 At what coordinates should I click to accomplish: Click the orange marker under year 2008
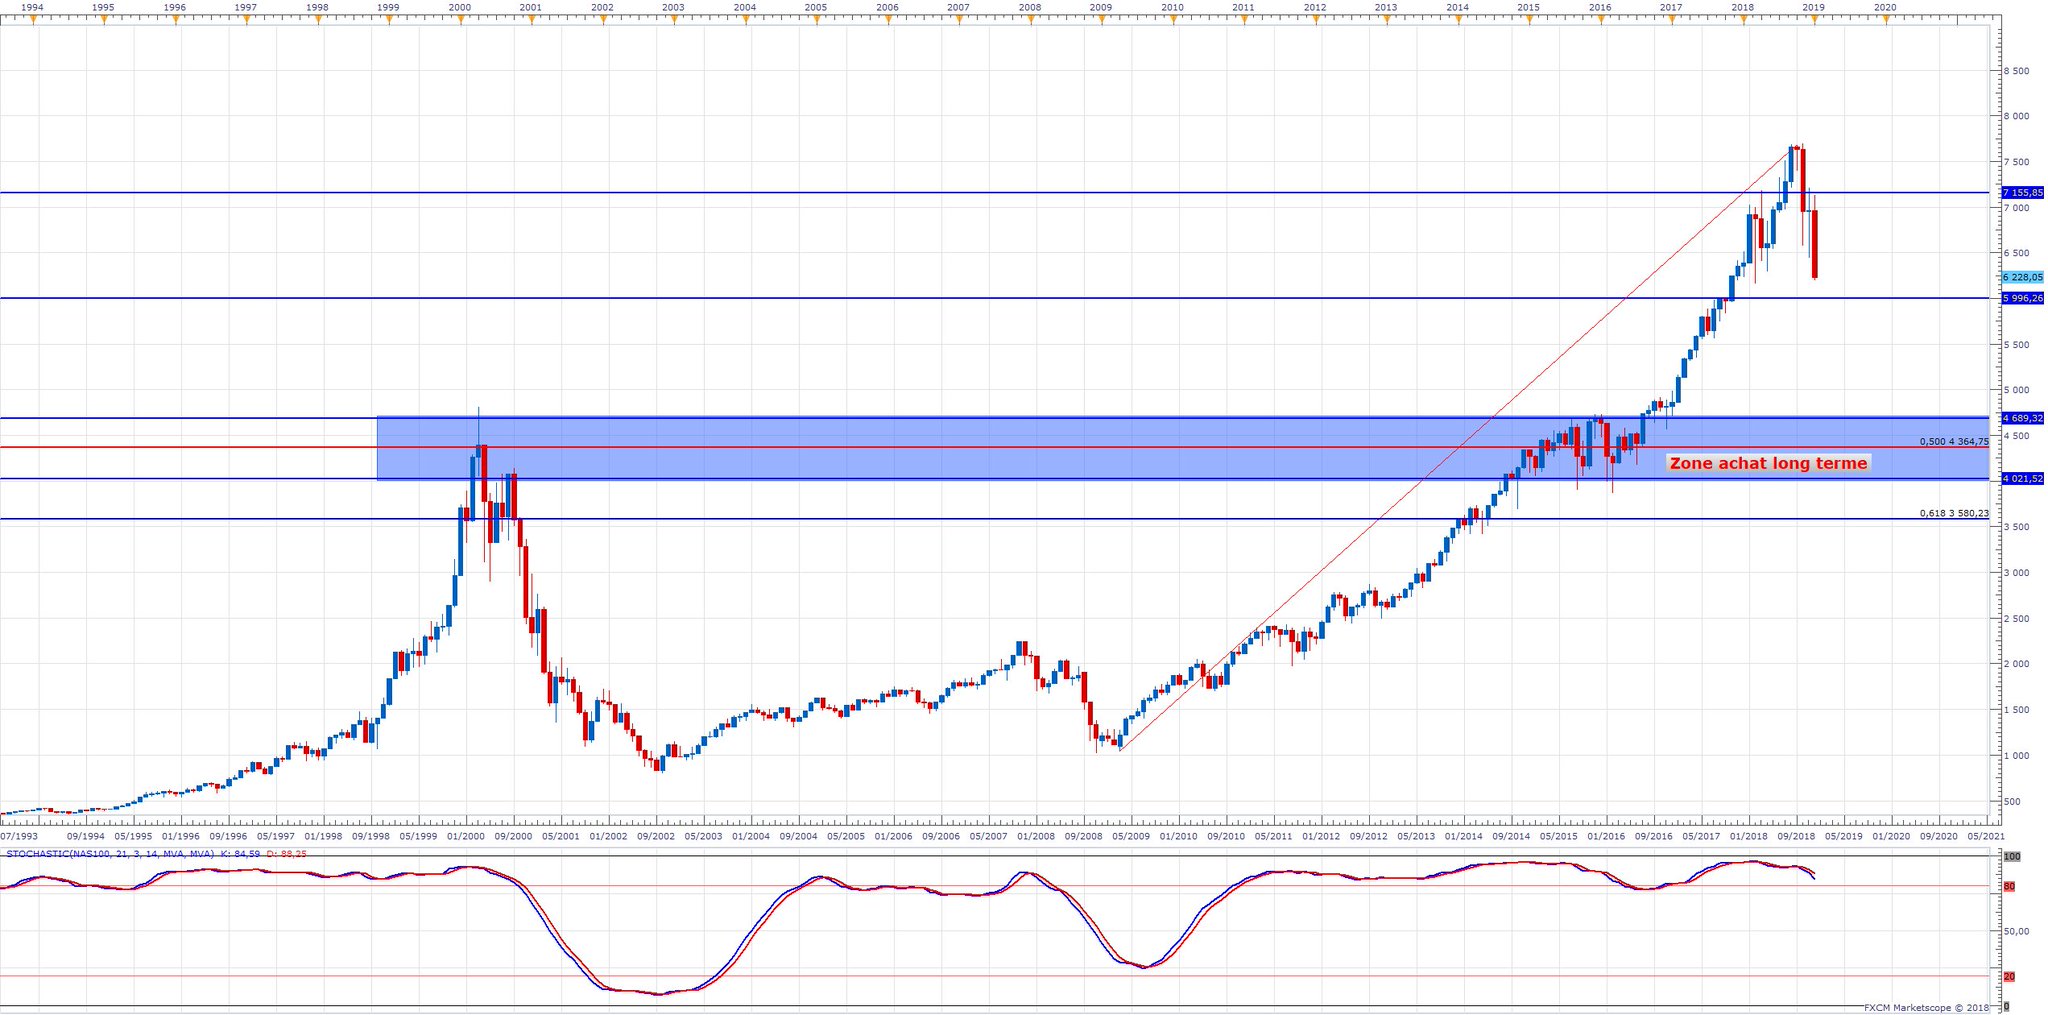[1030, 18]
